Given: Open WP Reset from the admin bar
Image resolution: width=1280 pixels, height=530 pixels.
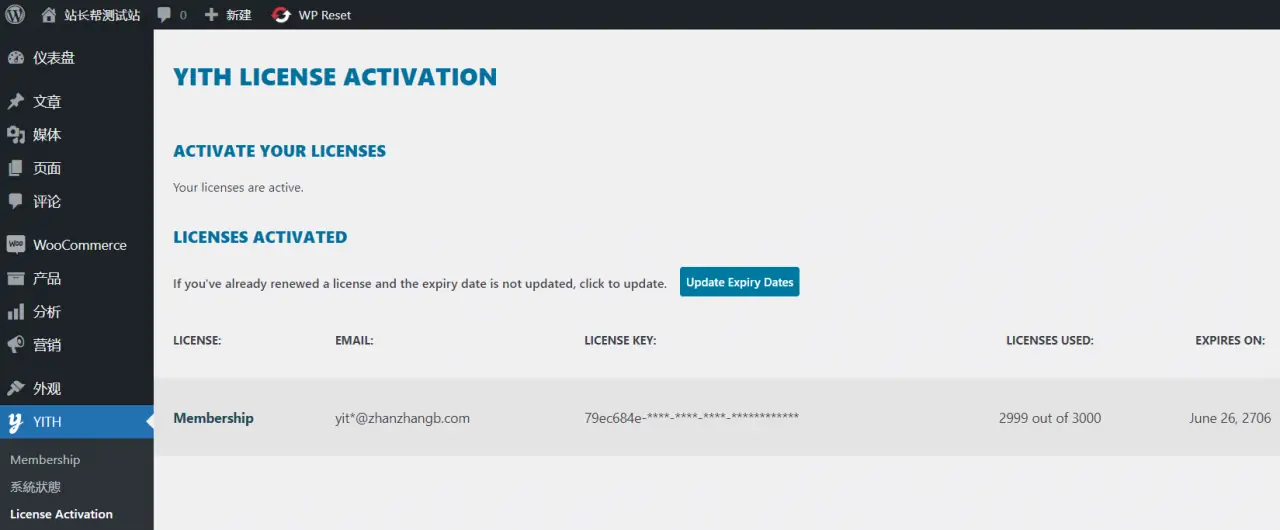Looking at the screenshot, I should 312,15.
